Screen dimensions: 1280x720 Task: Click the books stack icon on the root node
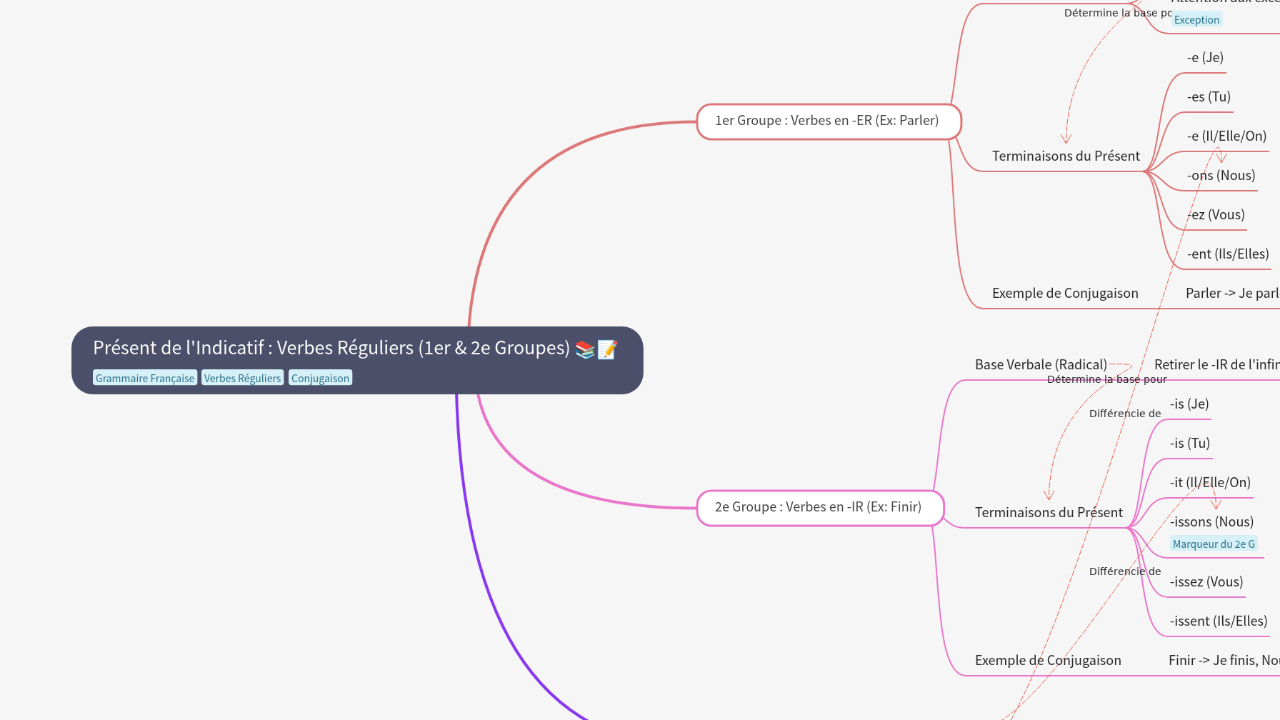586,348
